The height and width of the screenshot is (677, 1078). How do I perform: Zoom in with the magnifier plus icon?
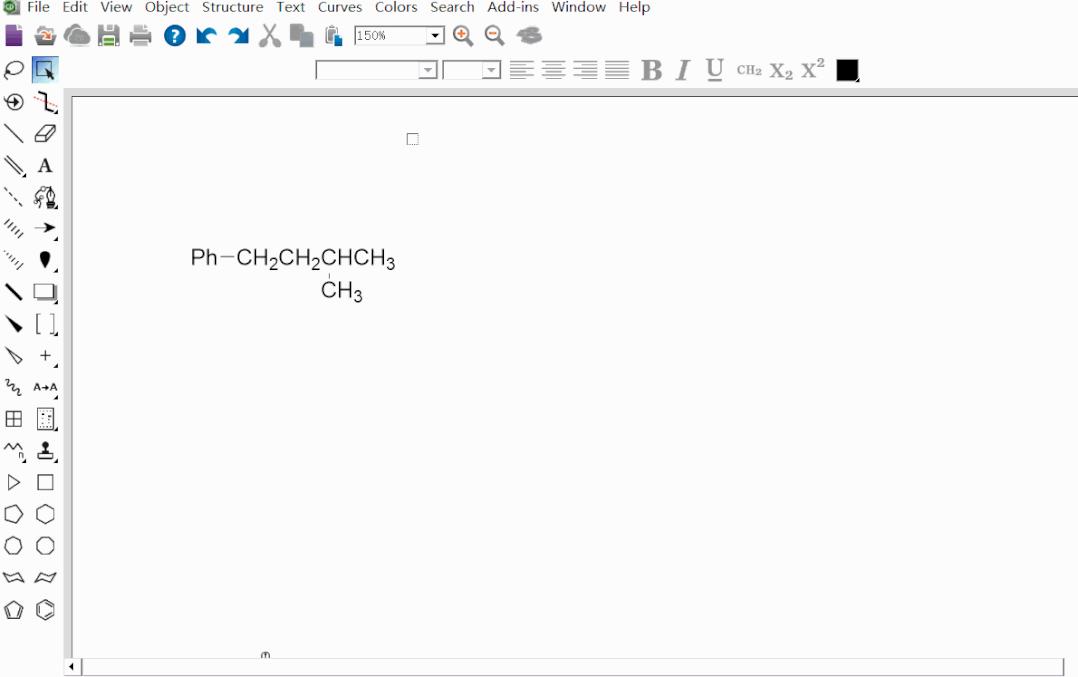pos(461,35)
